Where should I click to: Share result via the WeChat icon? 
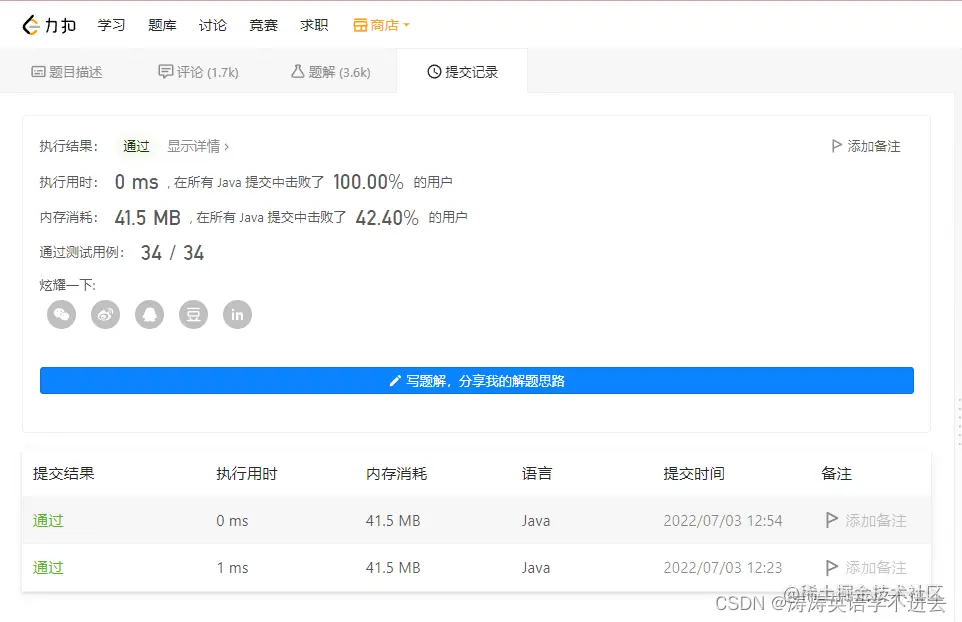tap(61, 314)
